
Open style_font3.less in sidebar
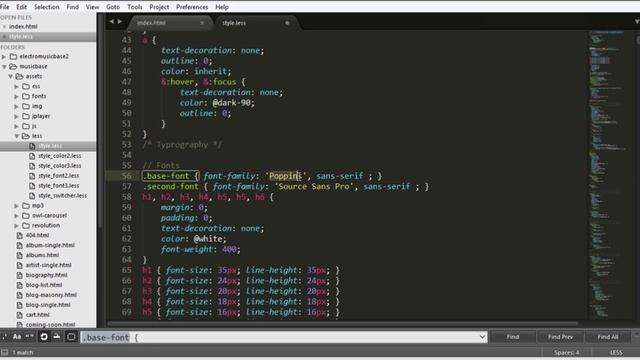click(x=59, y=186)
